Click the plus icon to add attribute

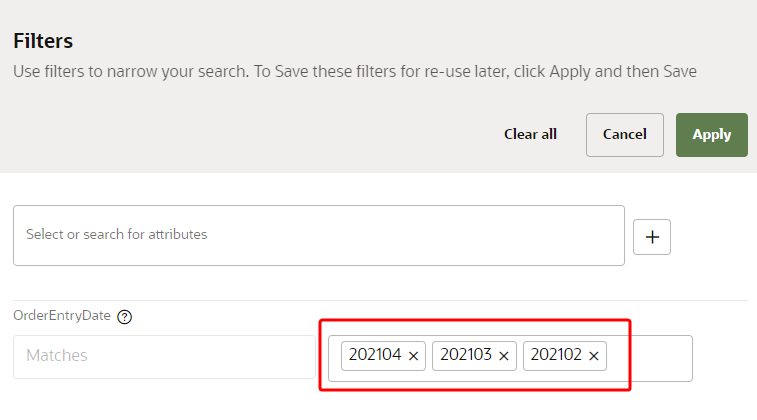[x=652, y=237]
